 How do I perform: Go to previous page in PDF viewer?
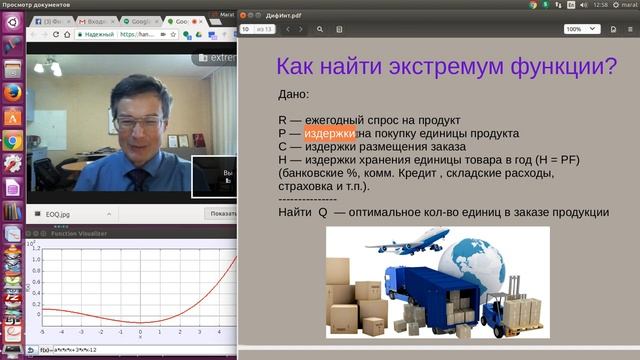288,29
